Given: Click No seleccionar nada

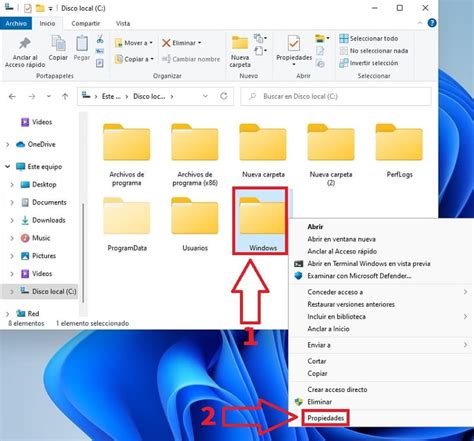Looking at the screenshot, I should point(374,51).
